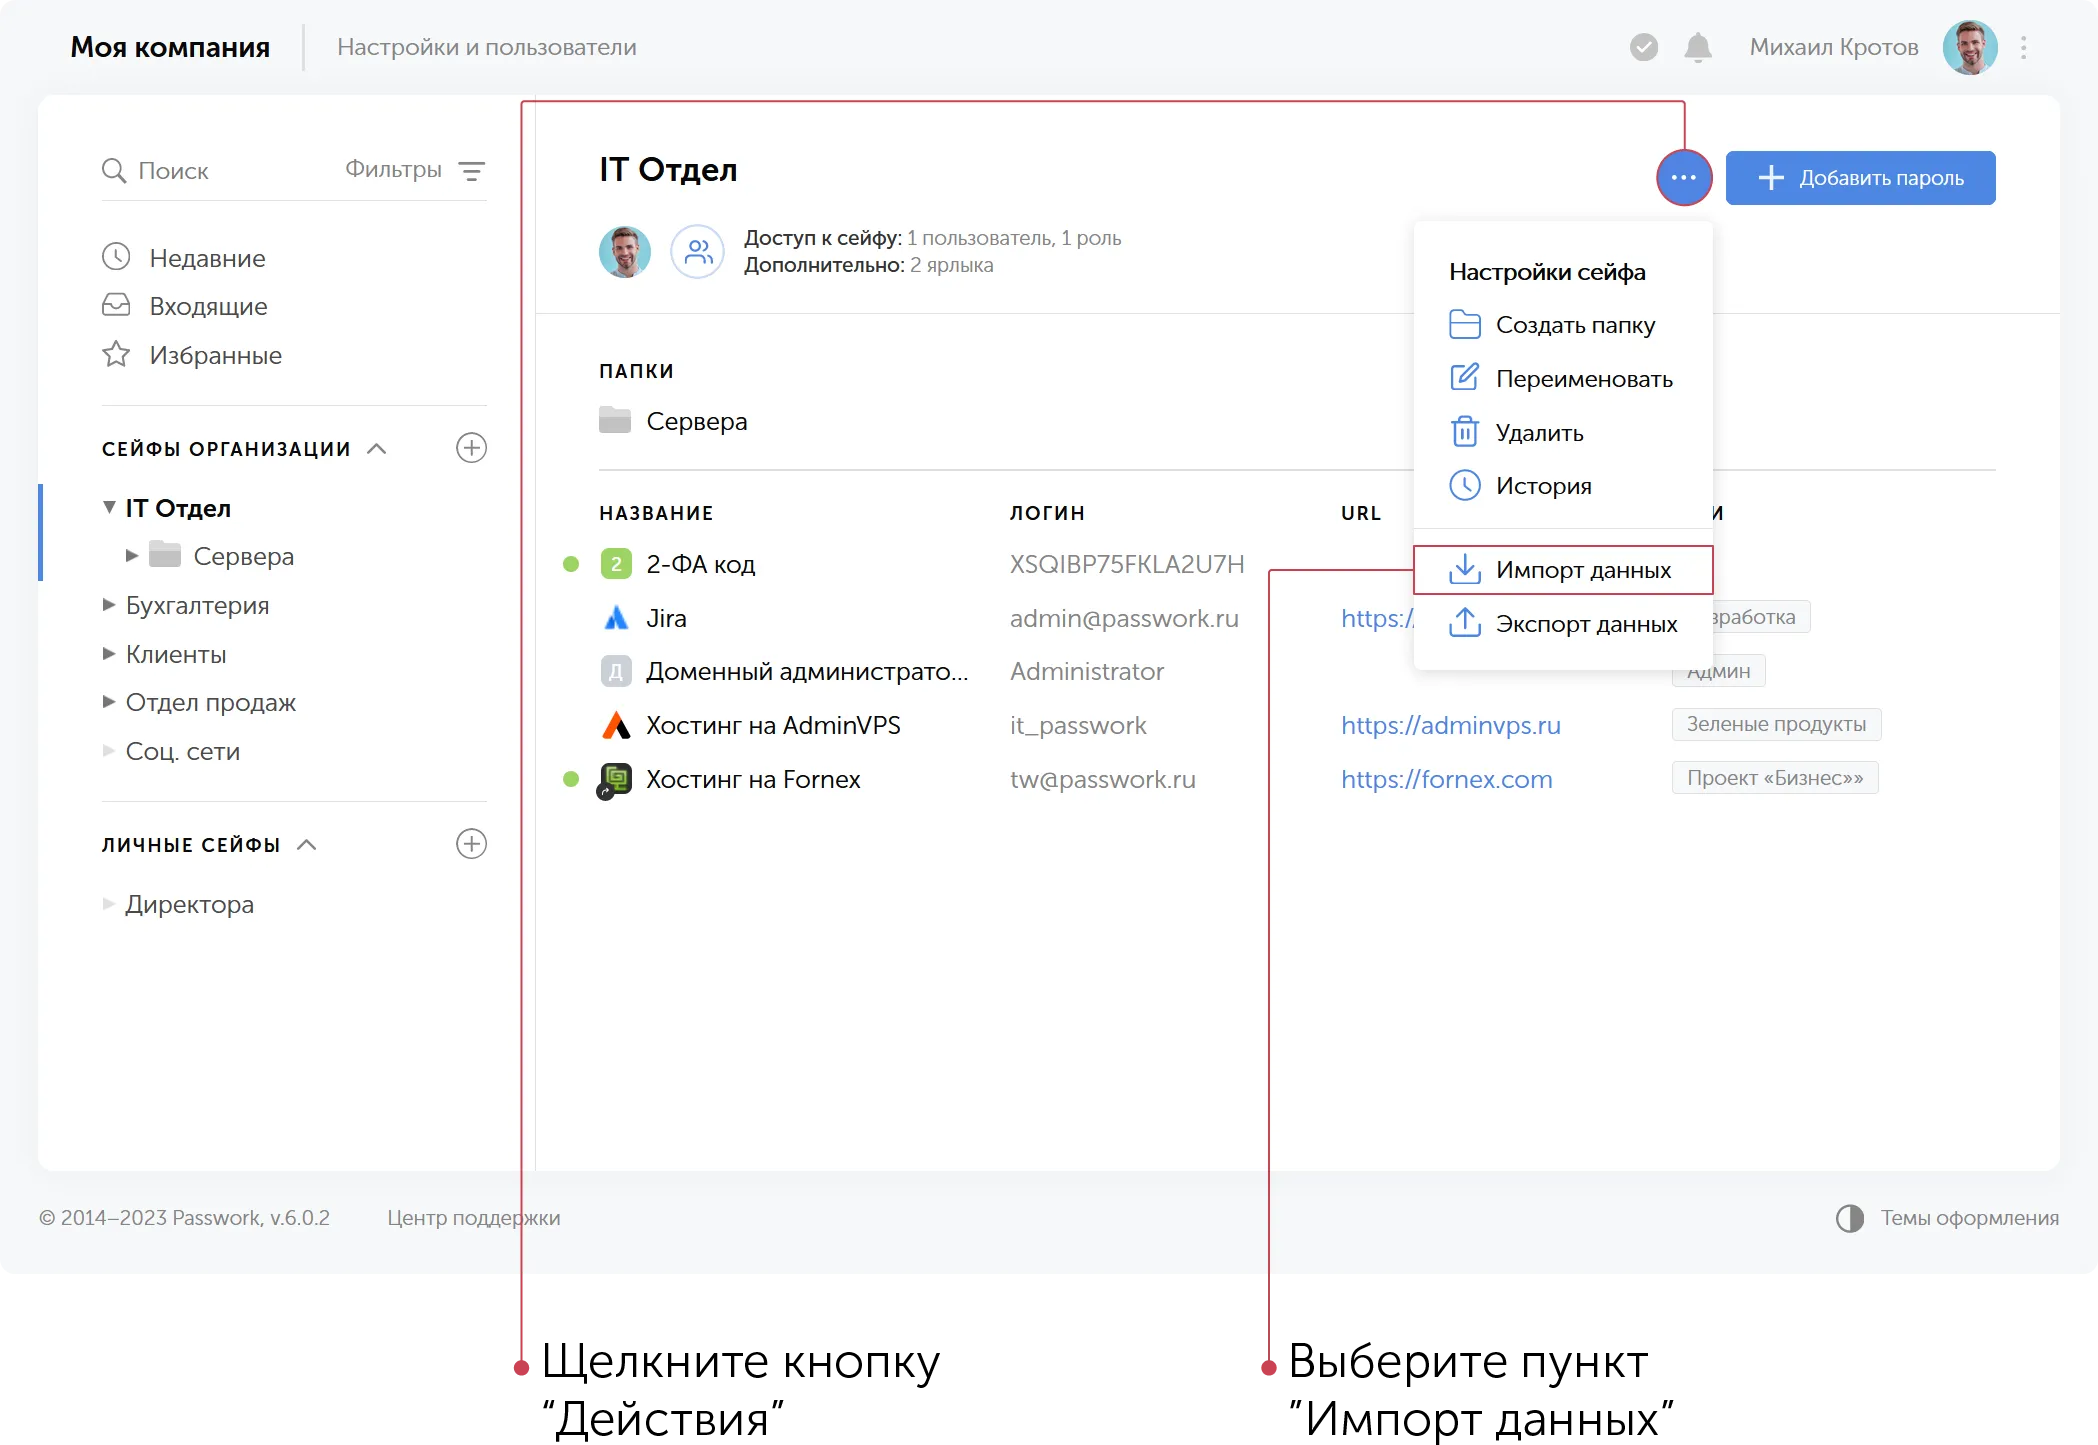
Task: Click the notifications bell icon
Action: pos(1697,47)
